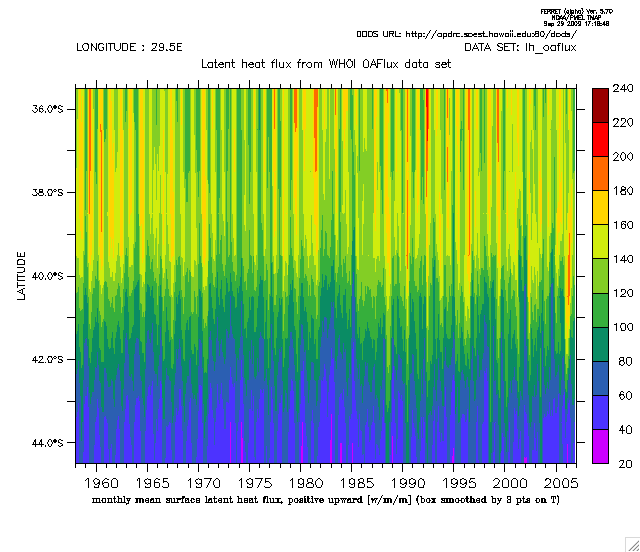Viewport: 640px width, 552px height.
Task: Click the orange 180-200 colorbar swatch
Action: point(600,174)
